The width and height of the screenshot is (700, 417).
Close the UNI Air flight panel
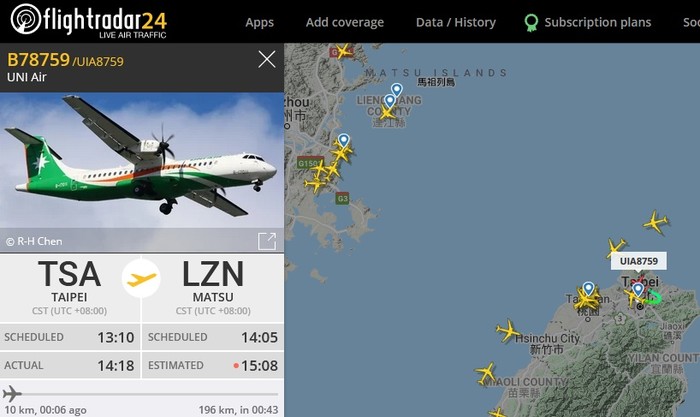click(267, 59)
